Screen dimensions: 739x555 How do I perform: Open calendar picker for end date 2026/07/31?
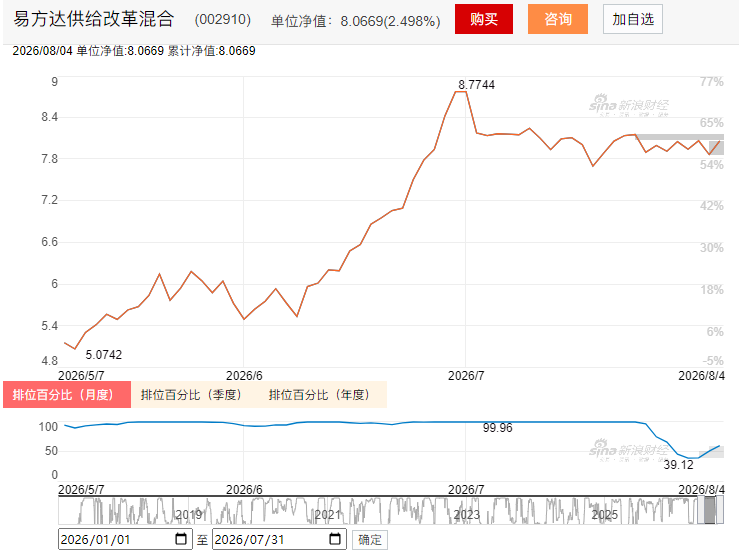tap(335, 539)
